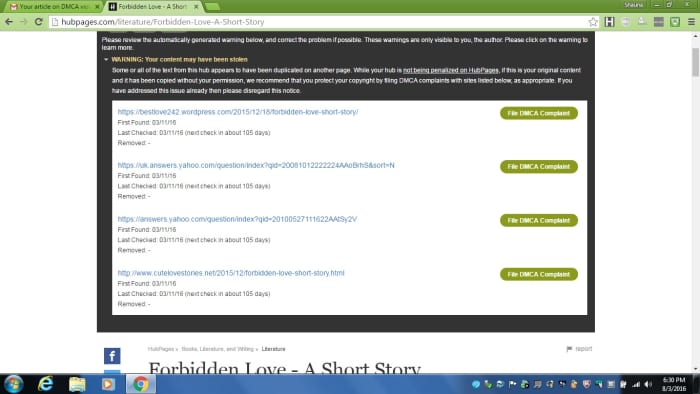Launch Internet Explorer from the taskbar
Image resolution: width=700 pixels, height=394 pixels.
tap(46, 384)
